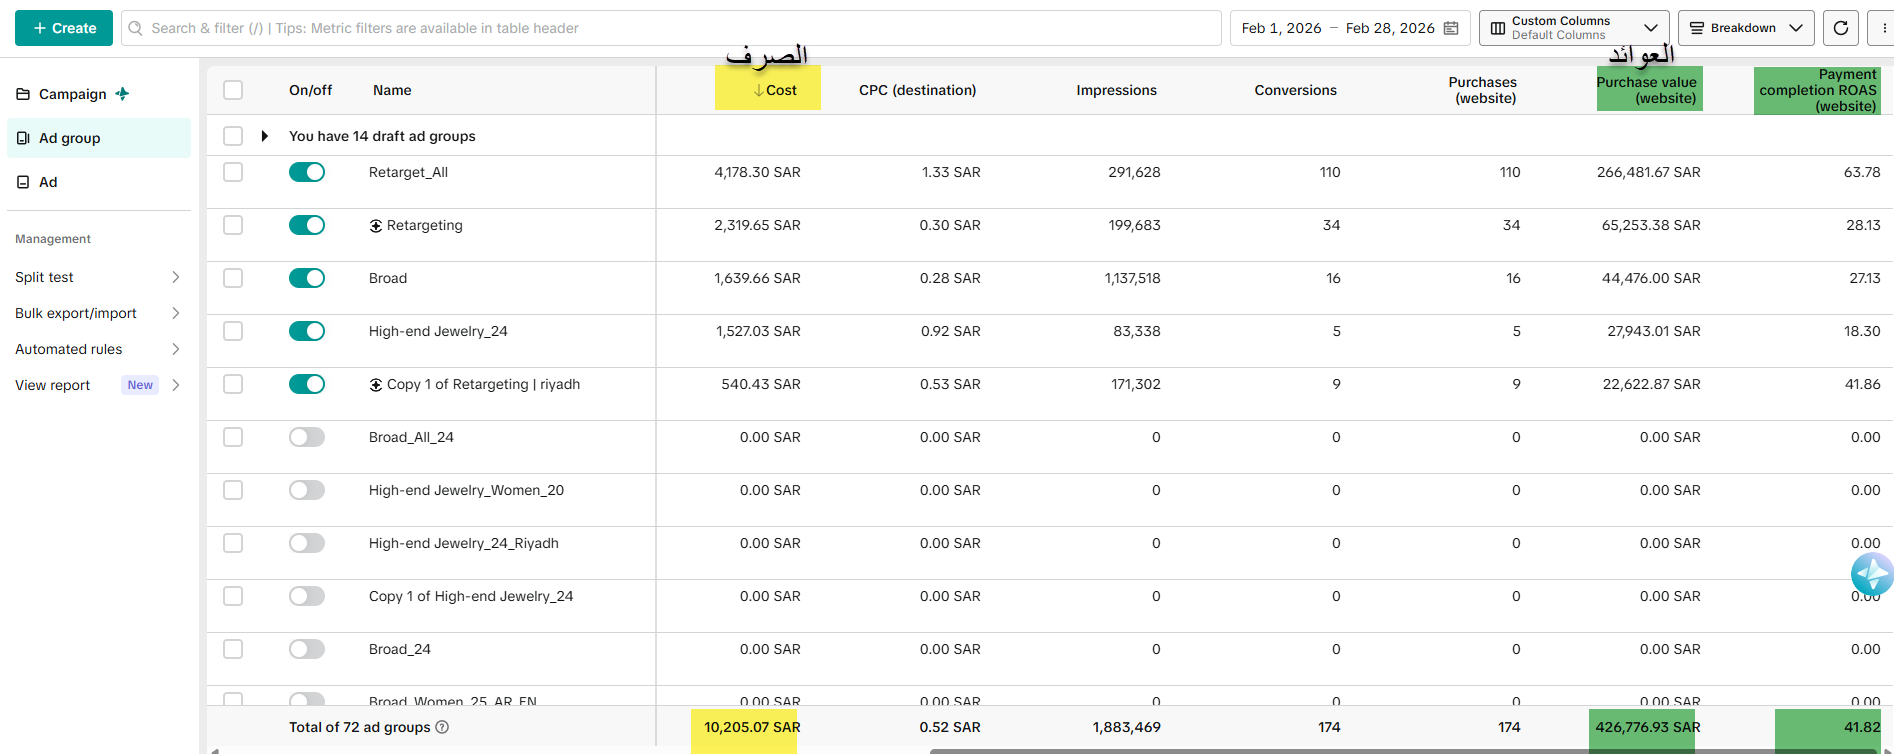Screen dimensions: 1894x754
Task: Click the total purchase value 426,776.93 SAR
Action: click(1647, 727)
